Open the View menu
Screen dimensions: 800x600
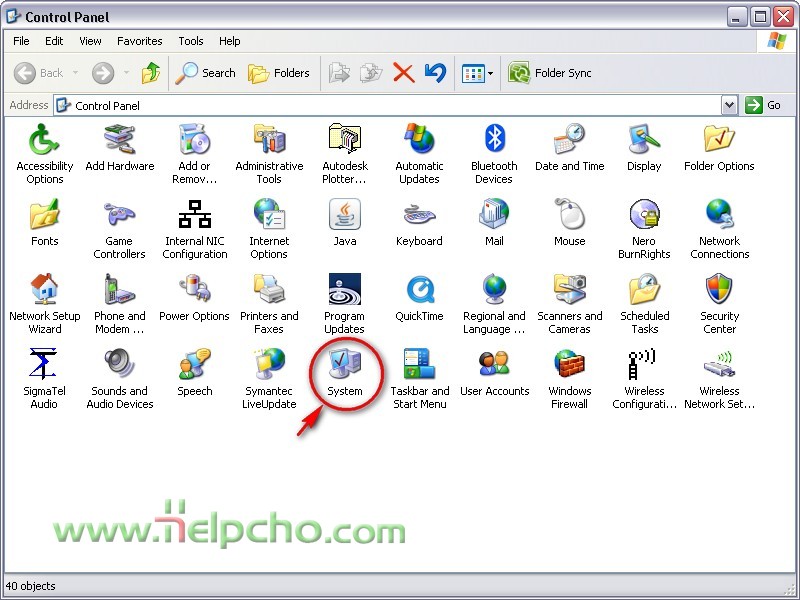click(x=90, y=41)
